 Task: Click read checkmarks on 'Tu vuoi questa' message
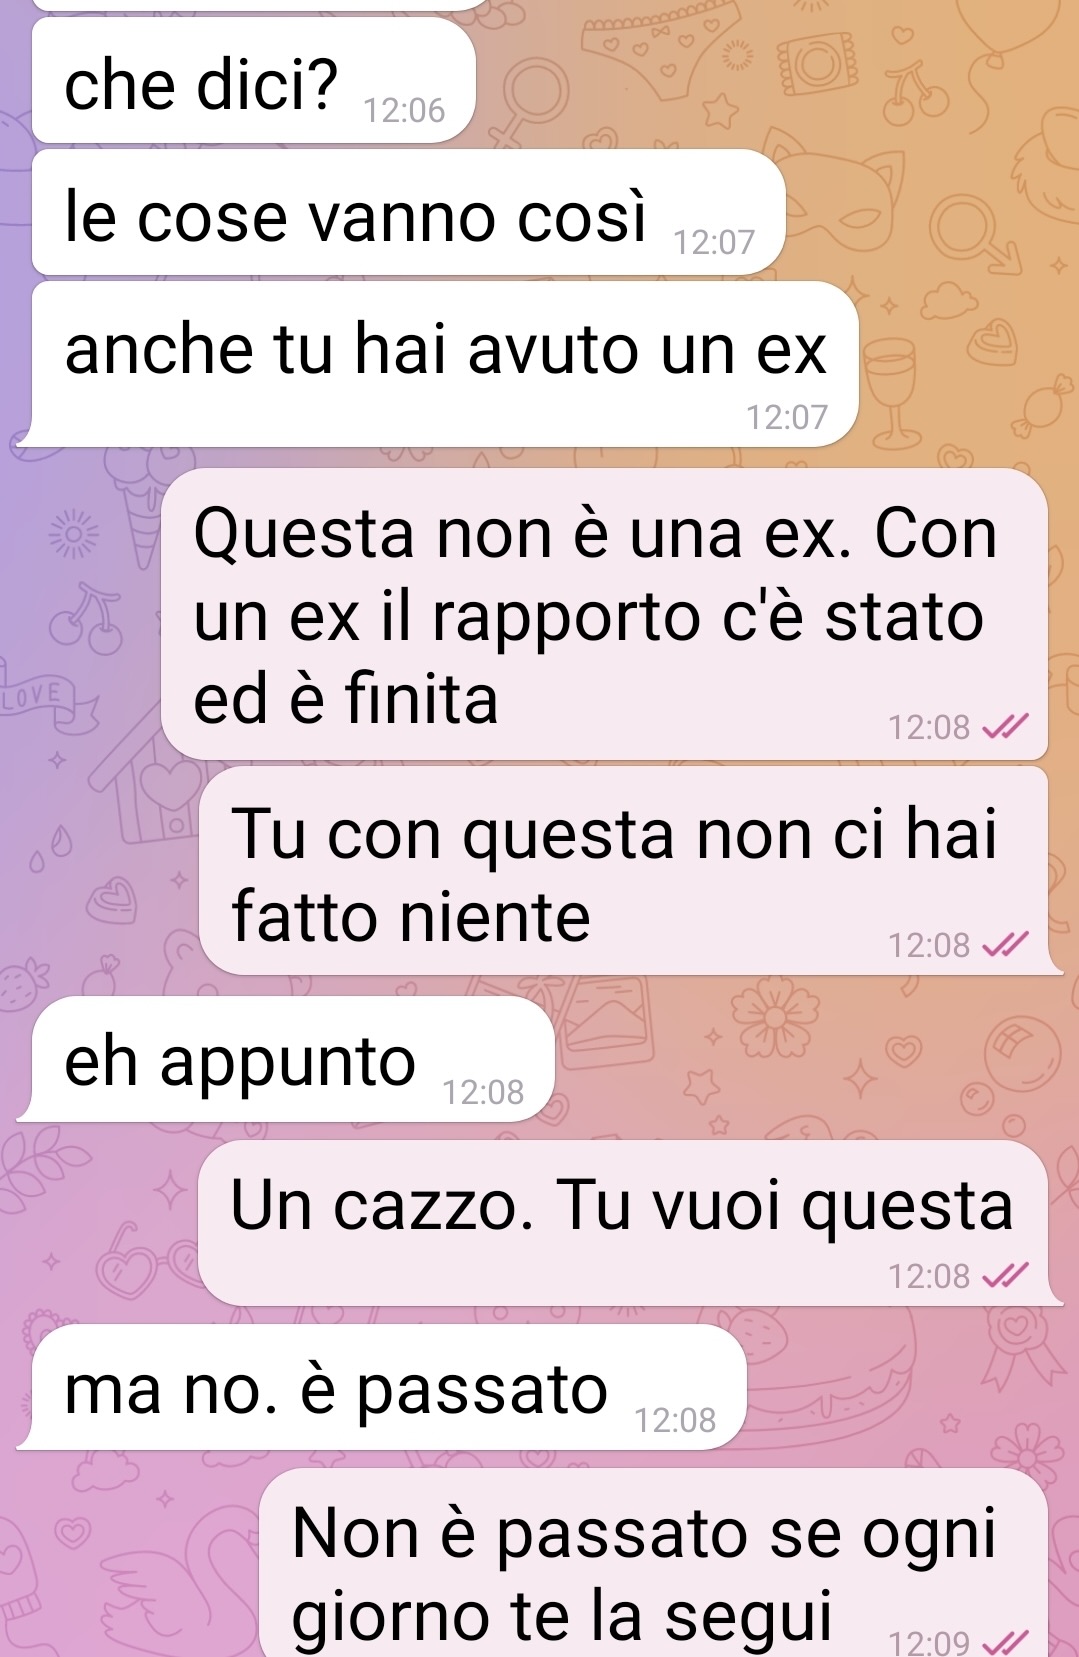1004,1275
